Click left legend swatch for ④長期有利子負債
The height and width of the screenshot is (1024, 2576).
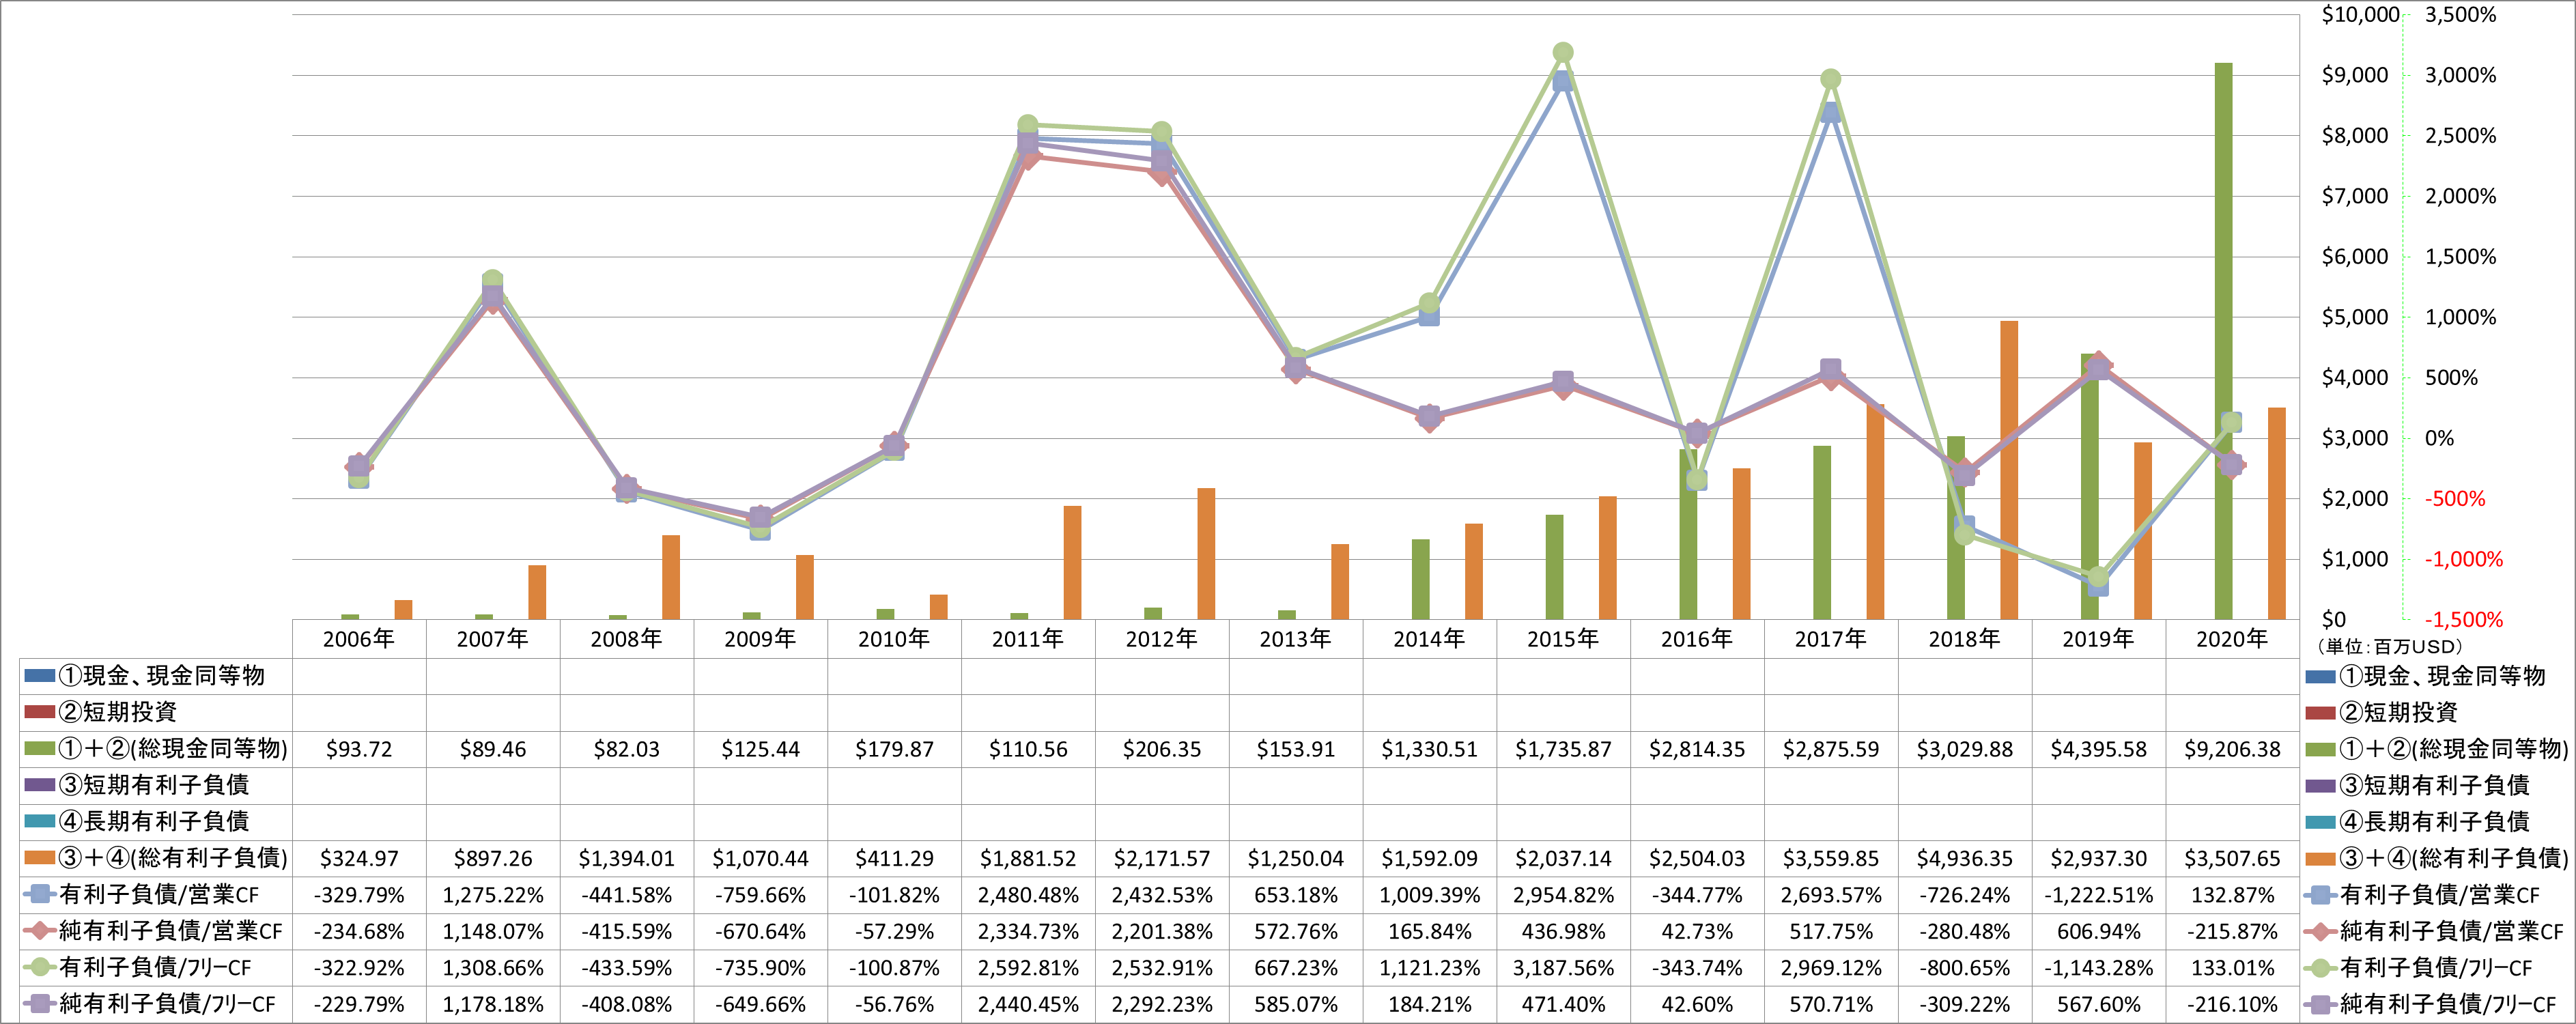tap(40, 821)
